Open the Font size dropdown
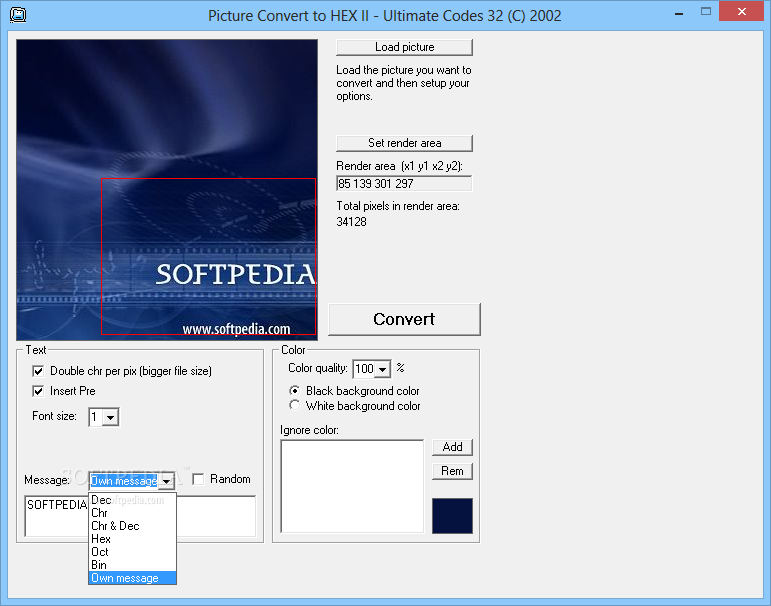The width and height of the screenshot is (771, 606). 111,417
